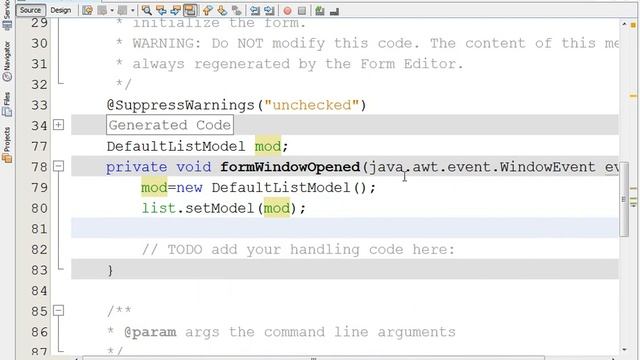640x360 pixels.
Task: Open the Projects side panel
Action: (x=7, y=144)
